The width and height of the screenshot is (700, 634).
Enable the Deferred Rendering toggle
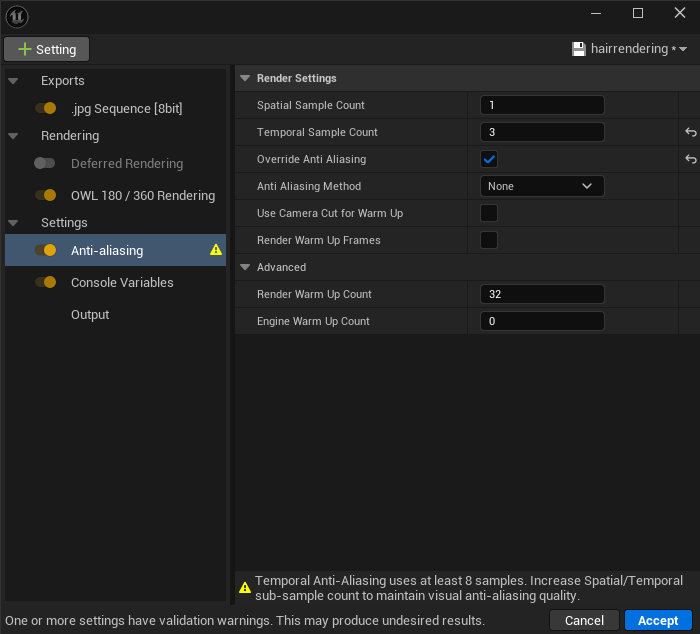(45, 163)
